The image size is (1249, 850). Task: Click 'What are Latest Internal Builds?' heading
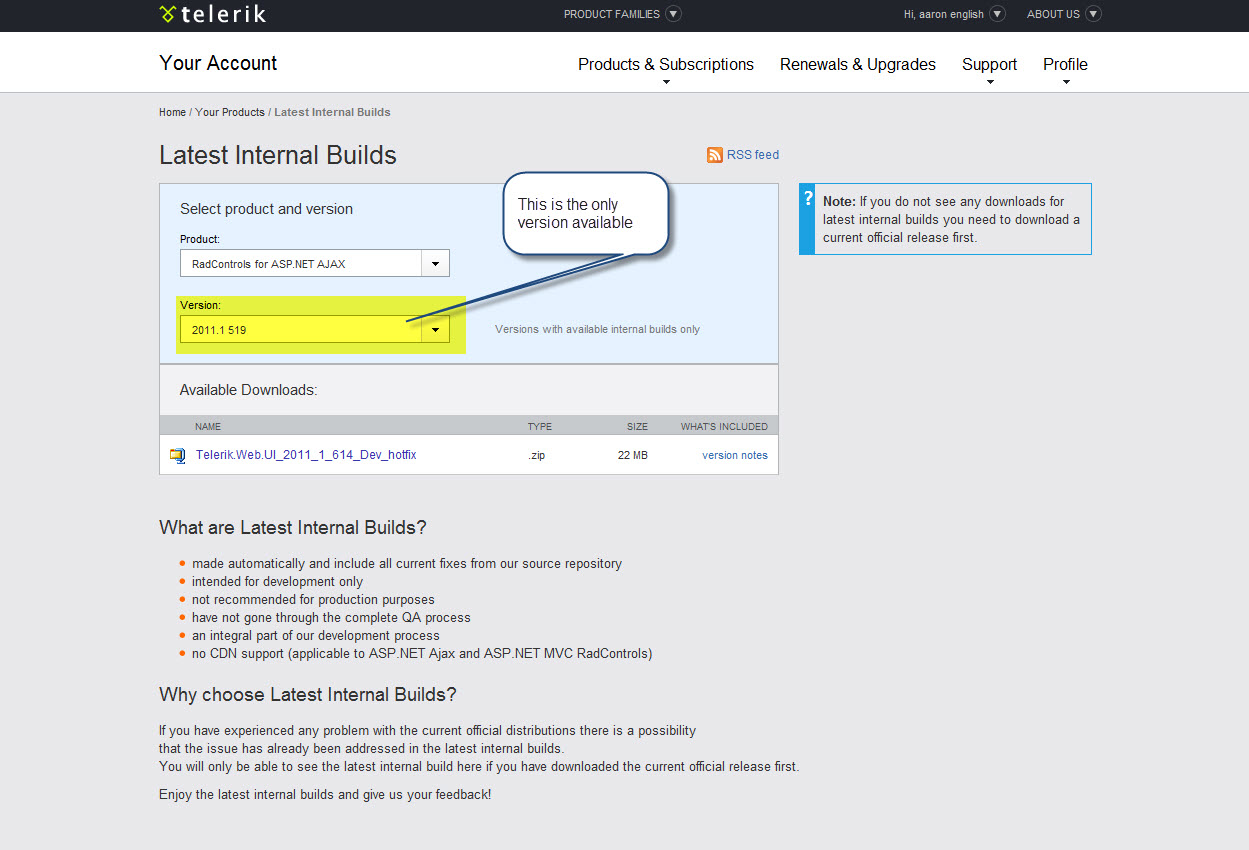click(293, 527)
